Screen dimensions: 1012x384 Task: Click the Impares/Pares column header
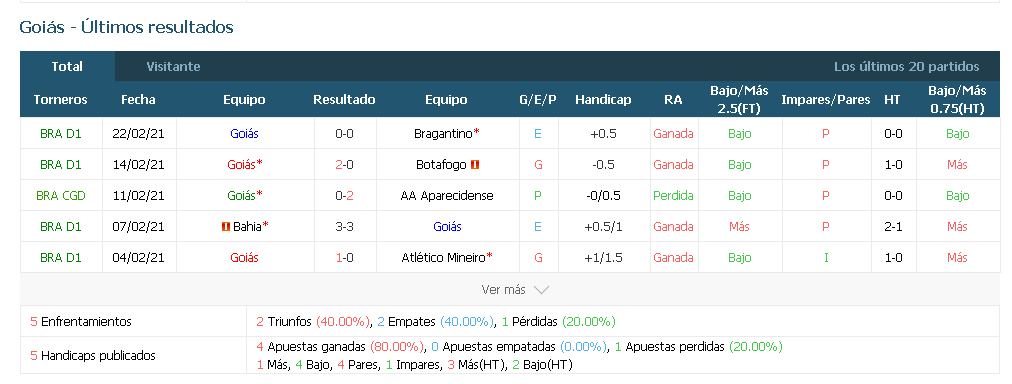825,100
